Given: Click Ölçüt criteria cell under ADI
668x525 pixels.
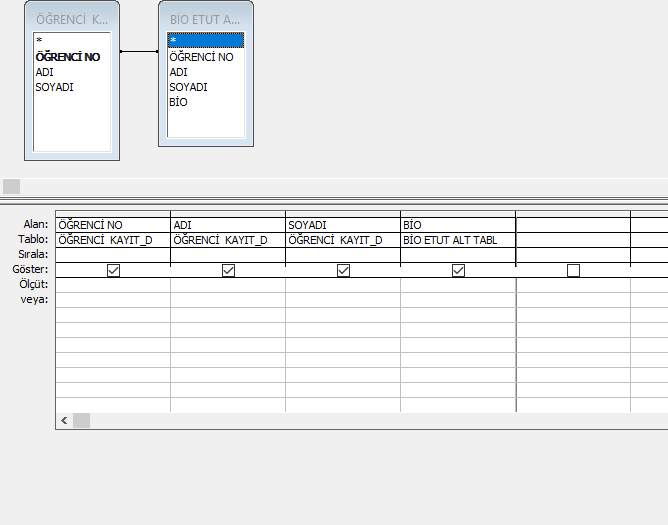Looking at the screenshot, I should tap(228, 285).
